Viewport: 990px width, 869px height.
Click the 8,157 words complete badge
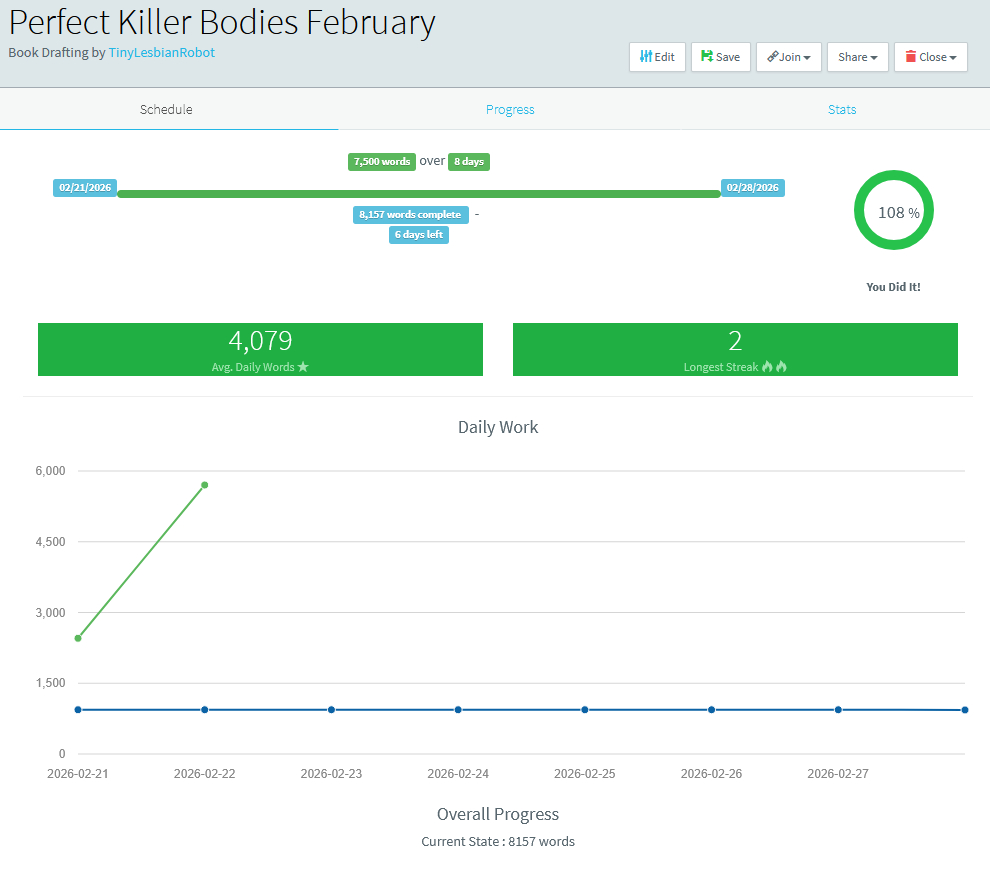click(410, 214)
